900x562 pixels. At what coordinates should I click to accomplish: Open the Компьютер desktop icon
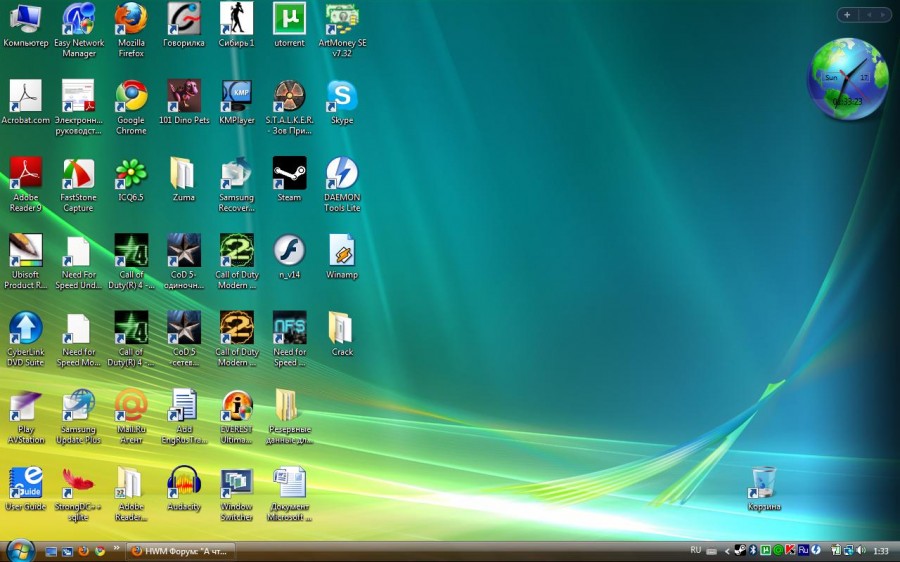[x=25, y=26]
